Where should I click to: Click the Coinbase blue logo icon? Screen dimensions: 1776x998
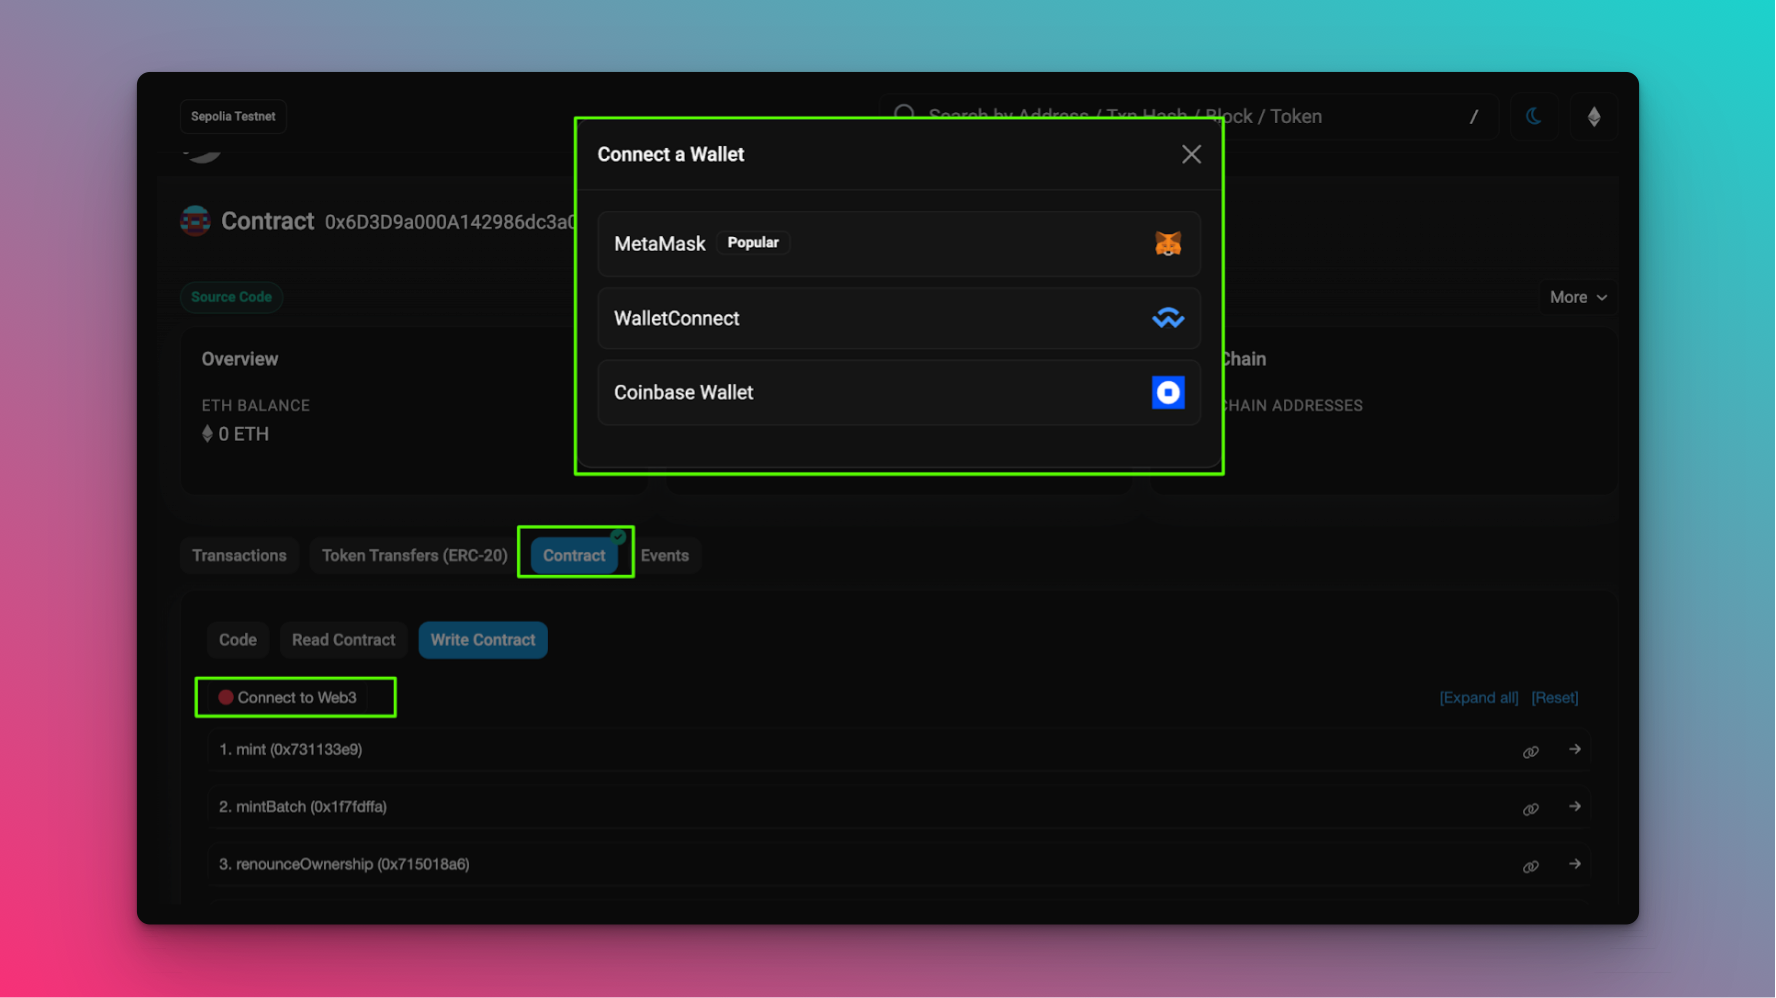click(1168, 393)
